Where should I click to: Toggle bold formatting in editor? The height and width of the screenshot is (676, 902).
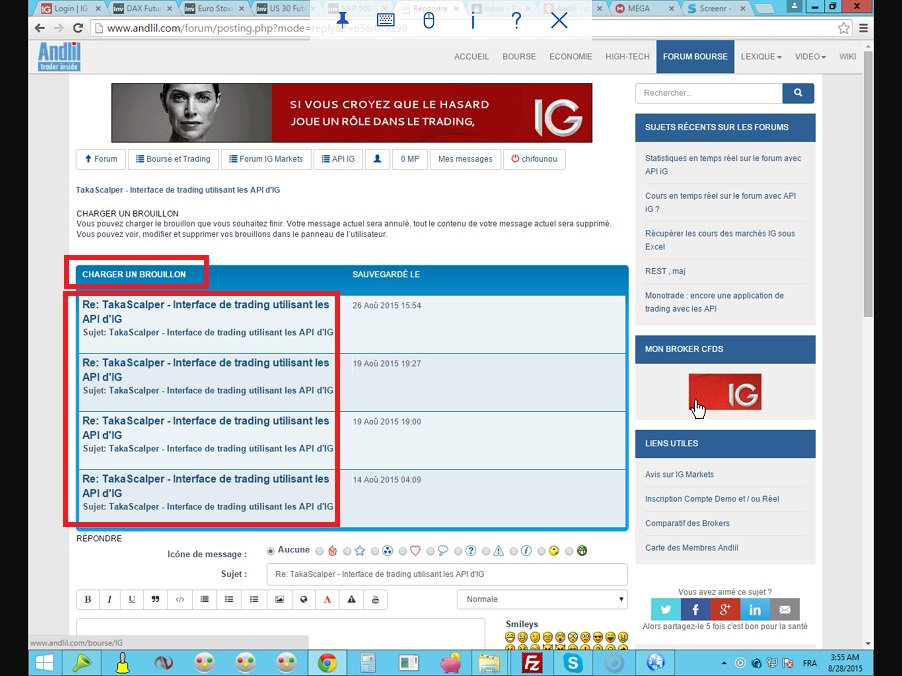pyautogui.click(x=88, y=599)
